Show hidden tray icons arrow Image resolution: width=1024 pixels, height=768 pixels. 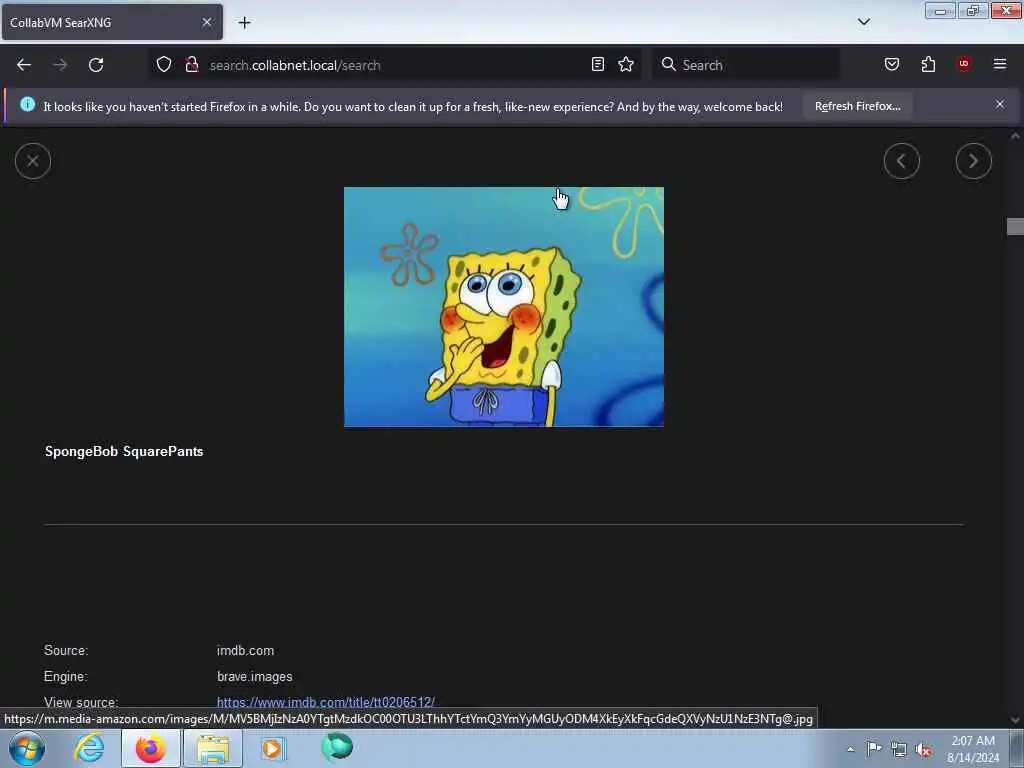[850, 749]
